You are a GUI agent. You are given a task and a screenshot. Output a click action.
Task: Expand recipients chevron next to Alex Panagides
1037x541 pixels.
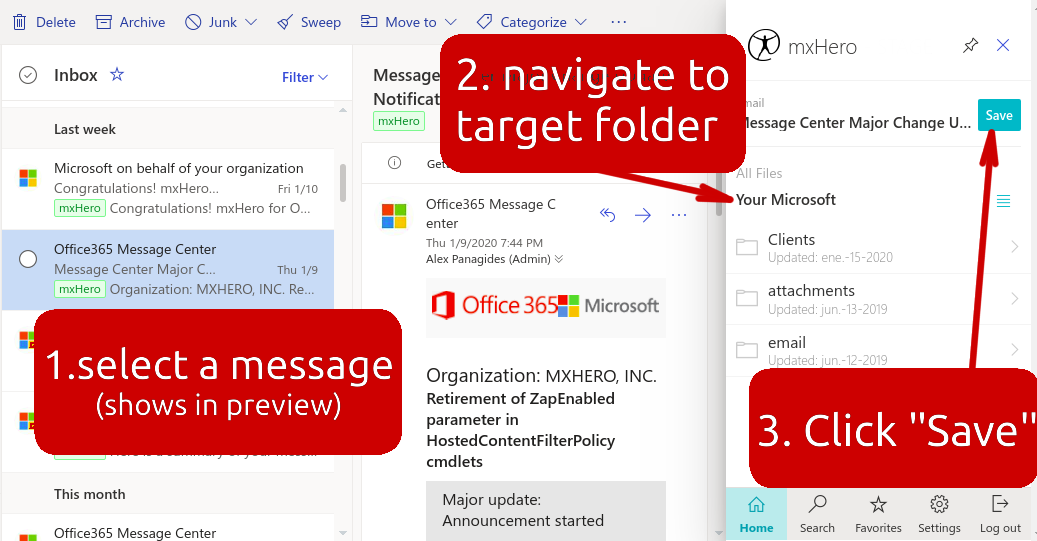click(559, 259)
